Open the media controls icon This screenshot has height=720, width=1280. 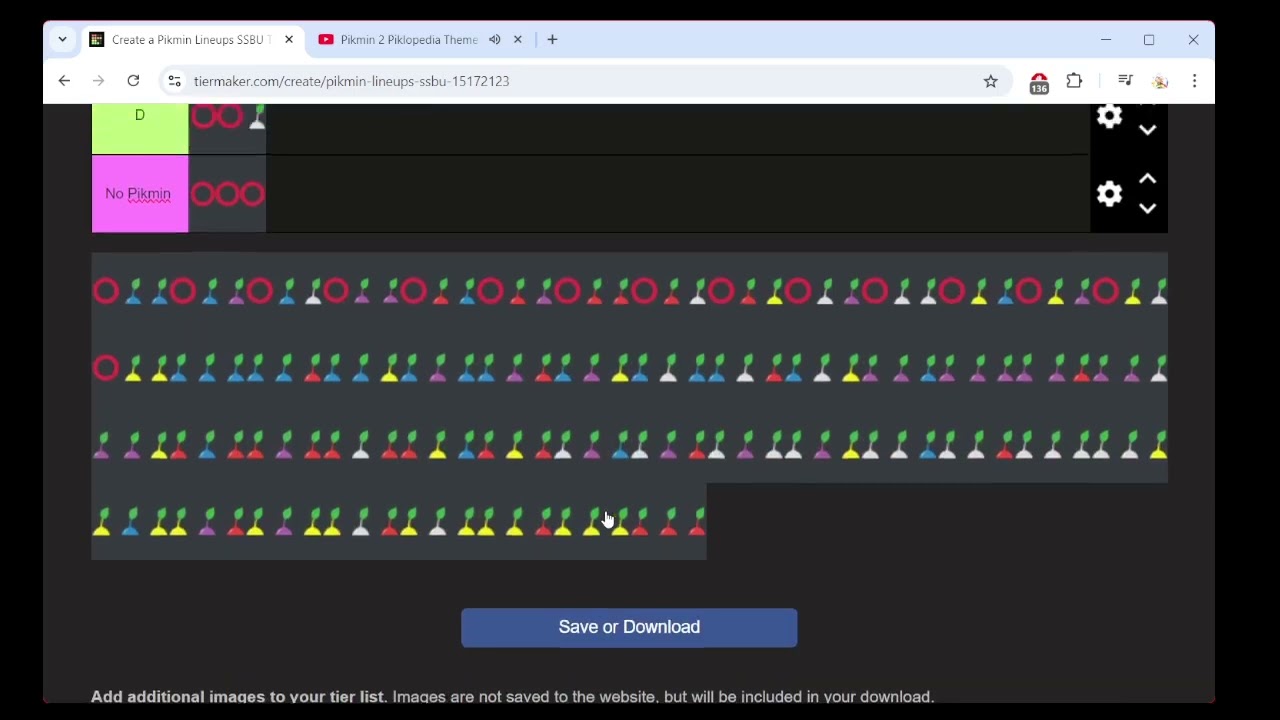[1125, 81]
